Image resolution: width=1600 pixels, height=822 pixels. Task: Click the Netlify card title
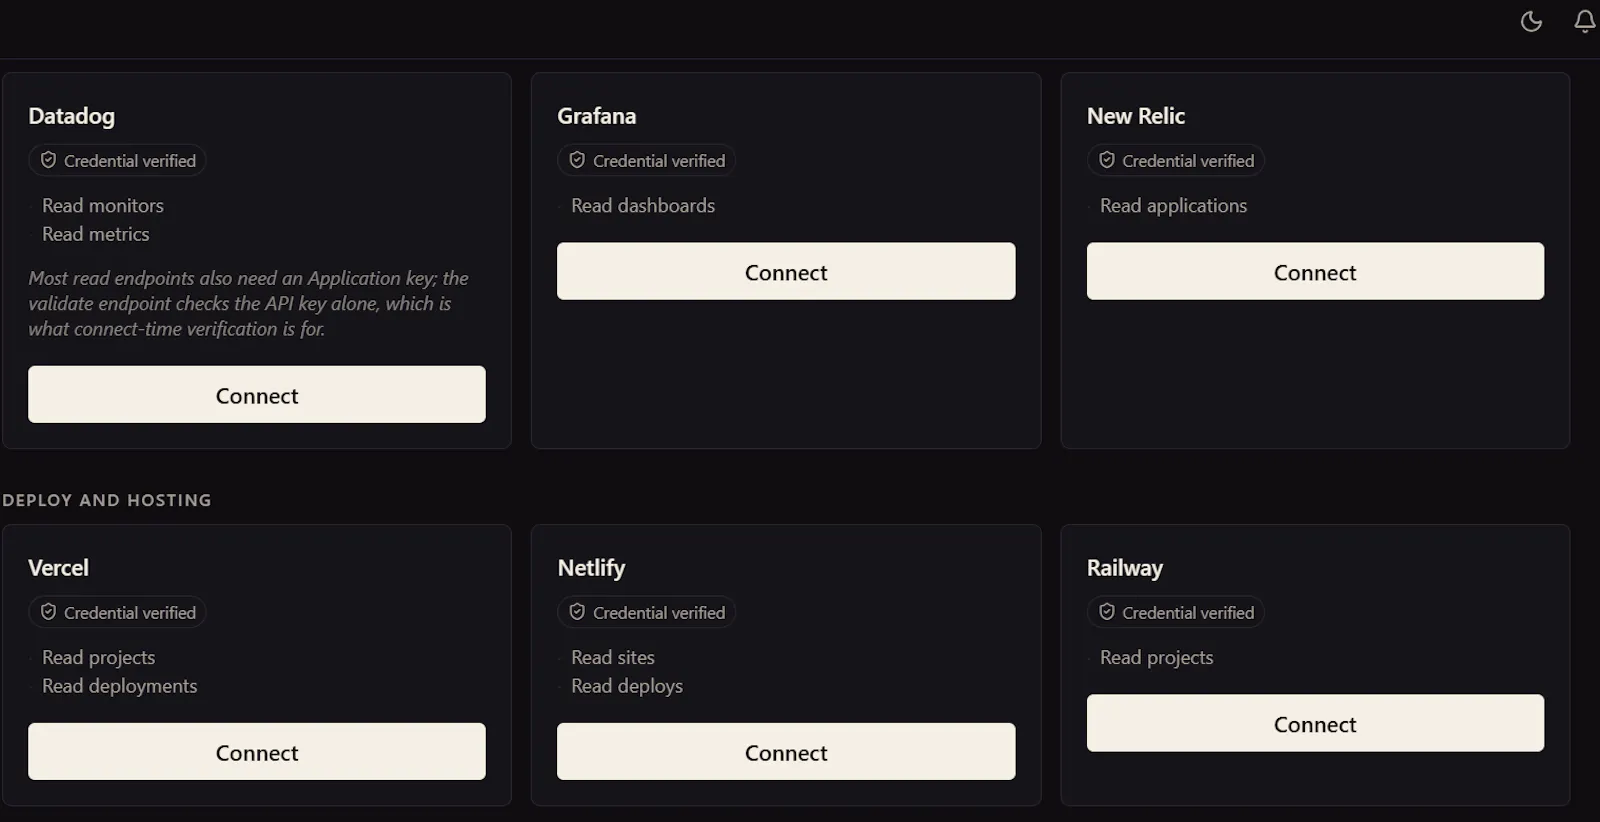click(591, 568)
